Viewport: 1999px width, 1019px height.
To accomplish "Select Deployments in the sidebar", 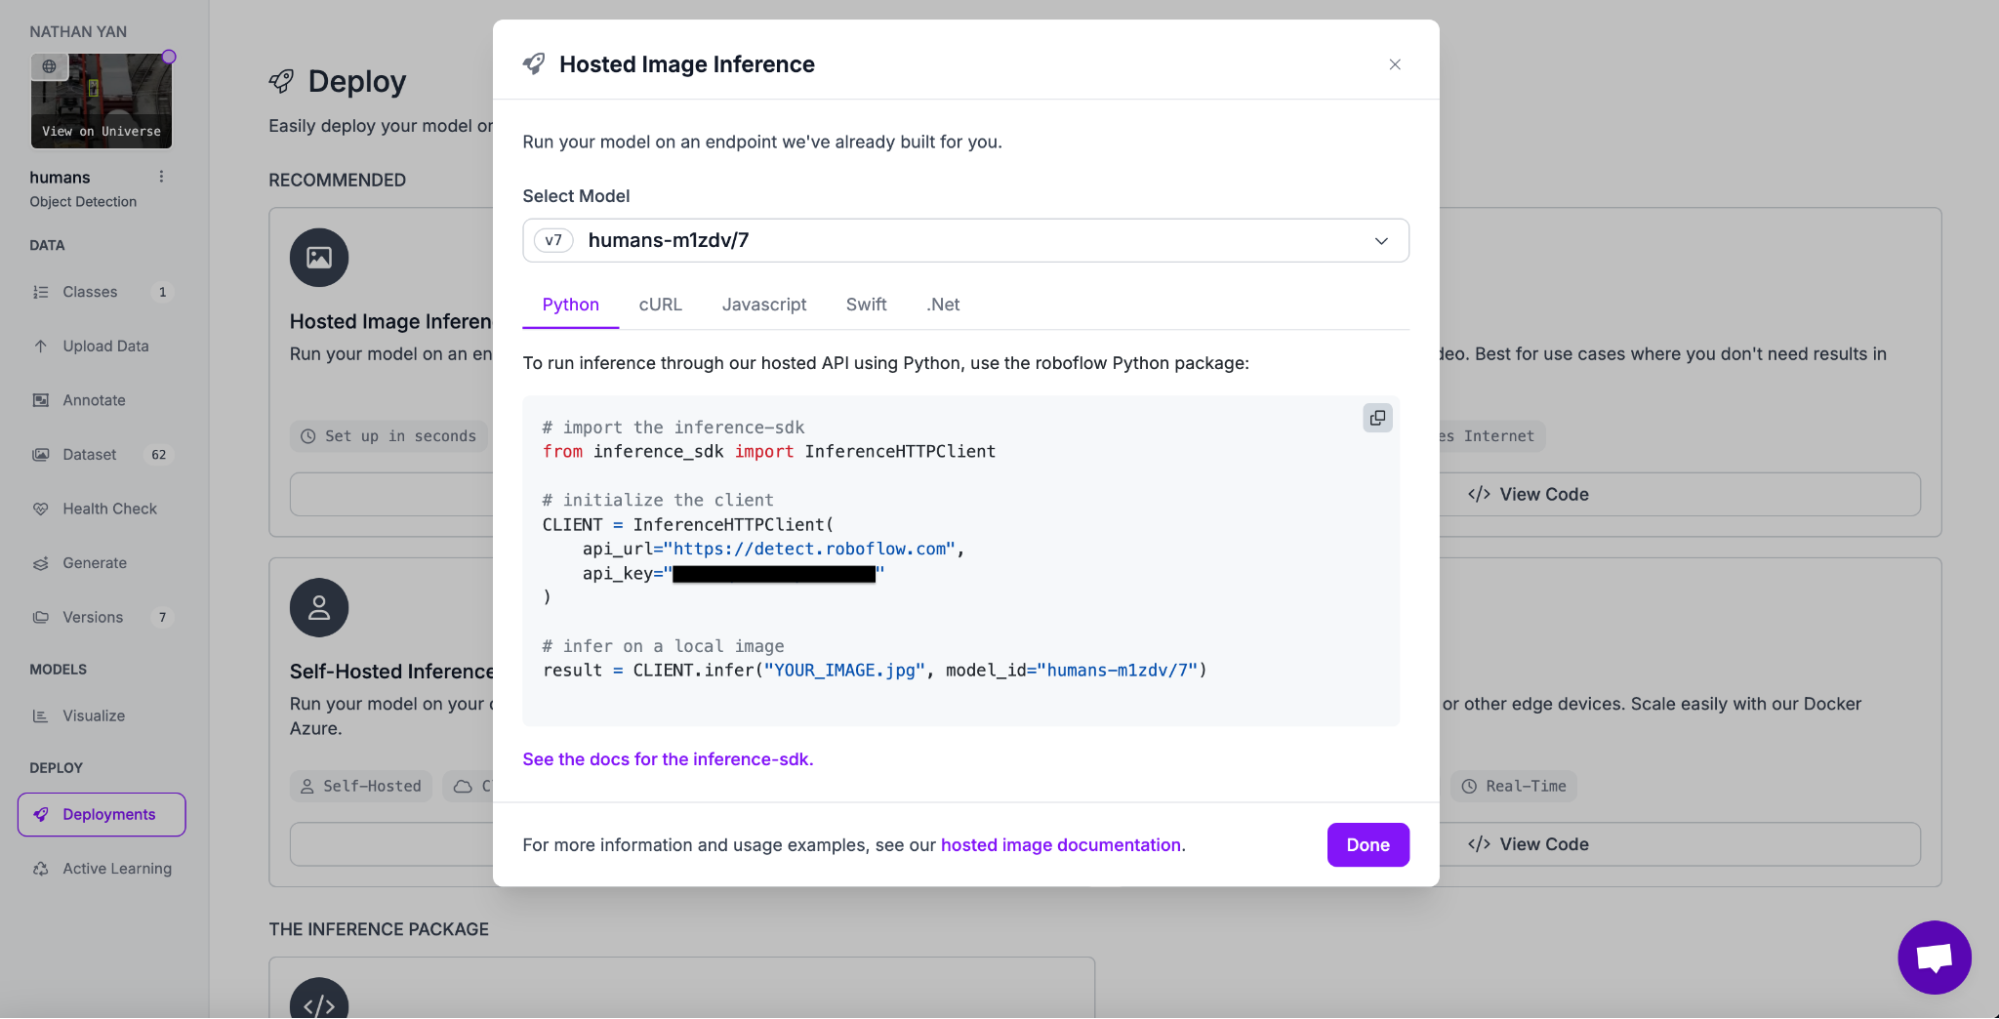I will coord(101,814).
